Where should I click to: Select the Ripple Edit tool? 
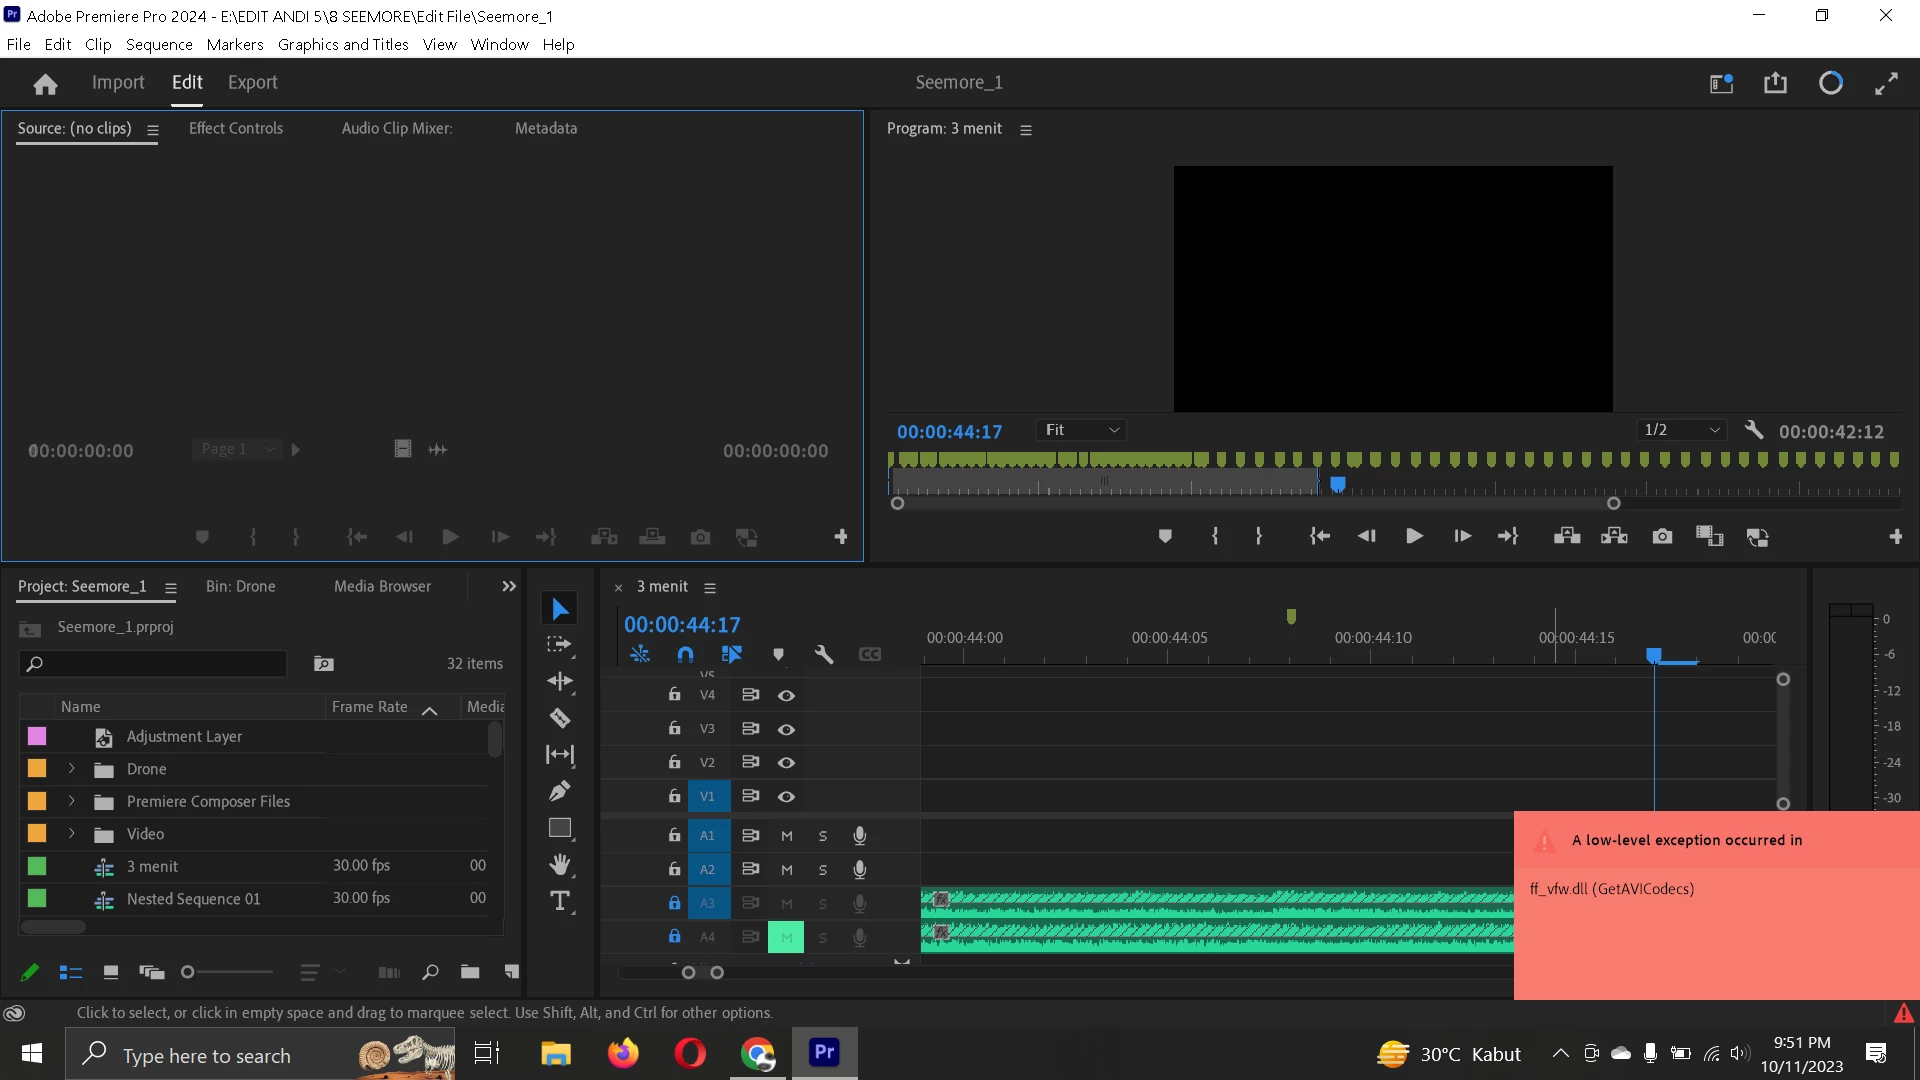[x=560, y=681]
